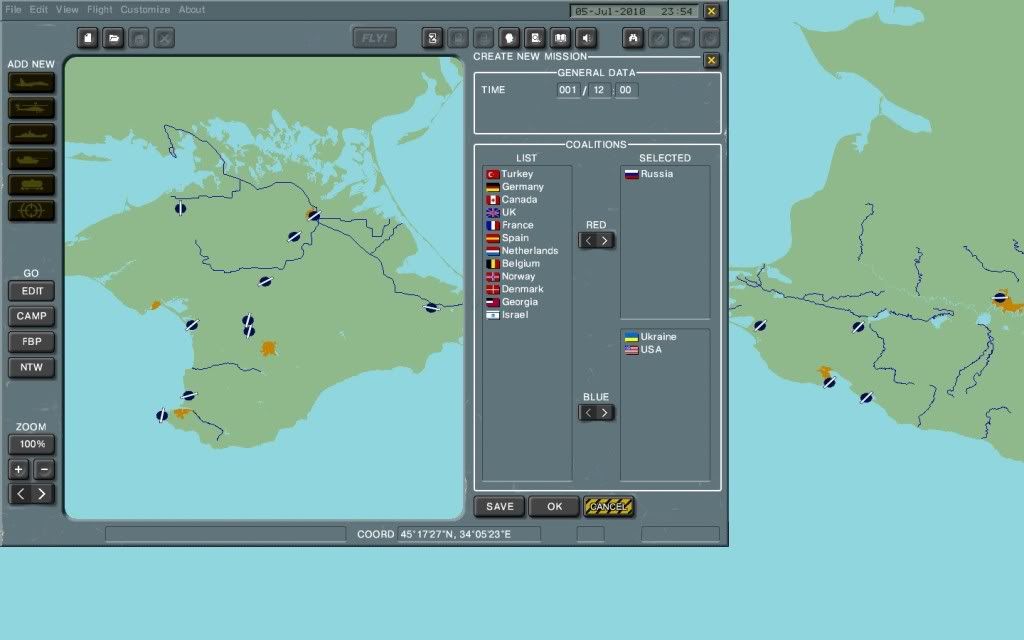Open a mission with the folder icon
Screen dimensions: 1024x640
111,37
